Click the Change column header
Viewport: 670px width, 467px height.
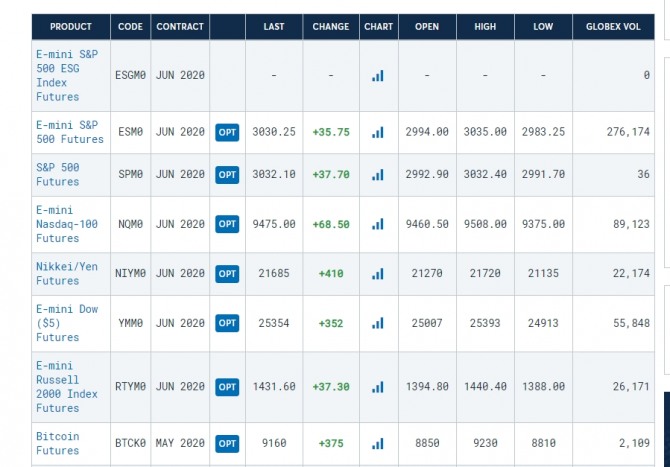[331, 27]
